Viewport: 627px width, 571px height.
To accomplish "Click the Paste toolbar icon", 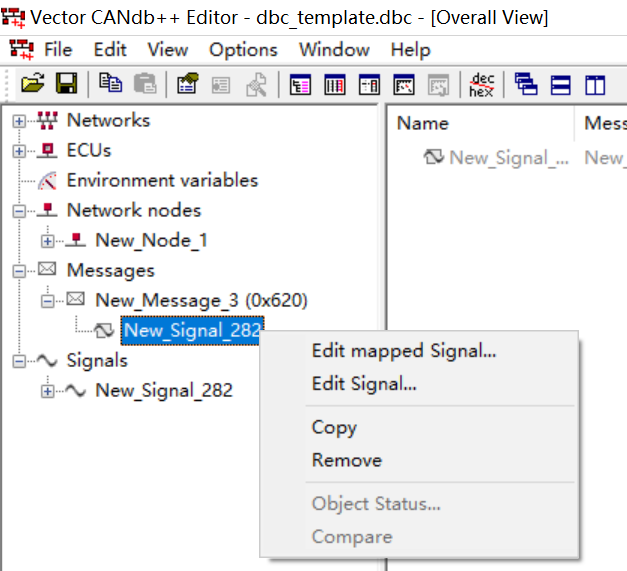I will [x=145, y=84].
